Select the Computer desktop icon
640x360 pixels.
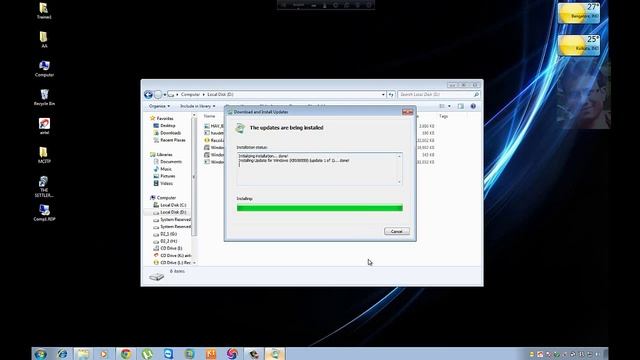44,69
